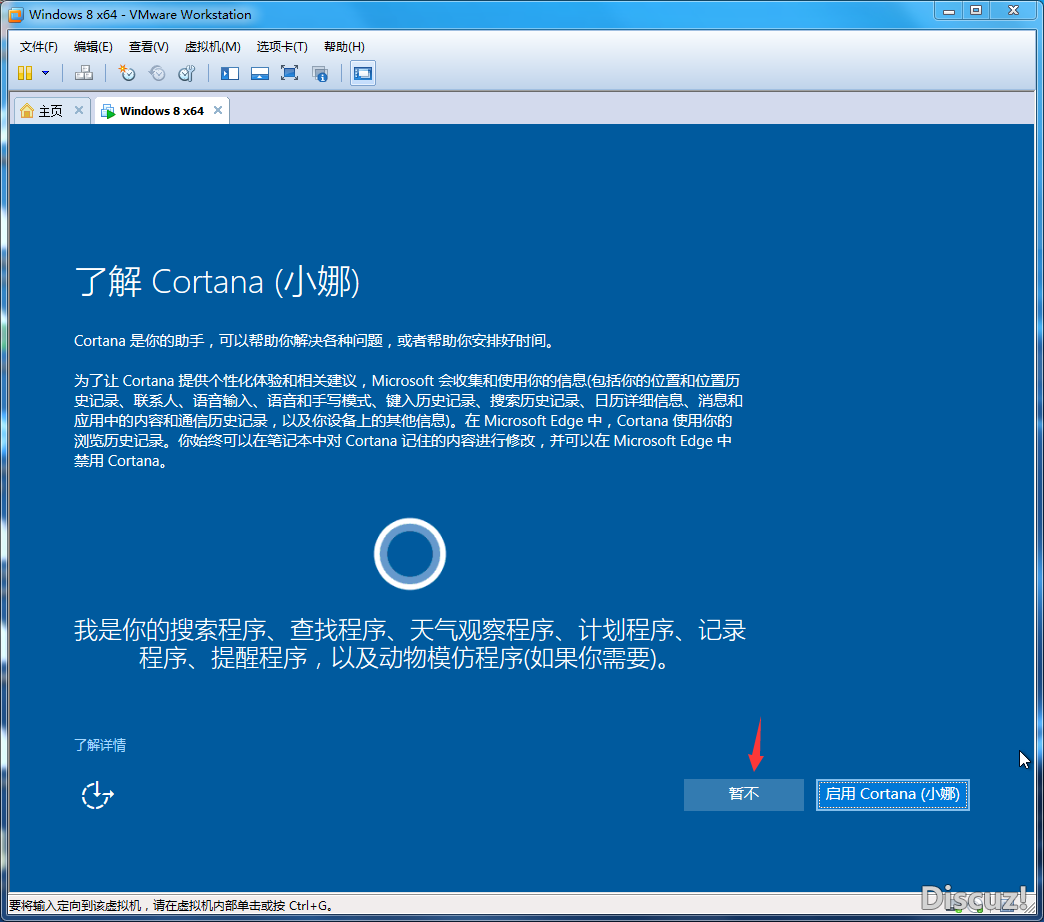The width and height of the screenshot is (1044, 922).
Task: Click the status bar text about Ctrl+G
Action: tap(171, 905)
